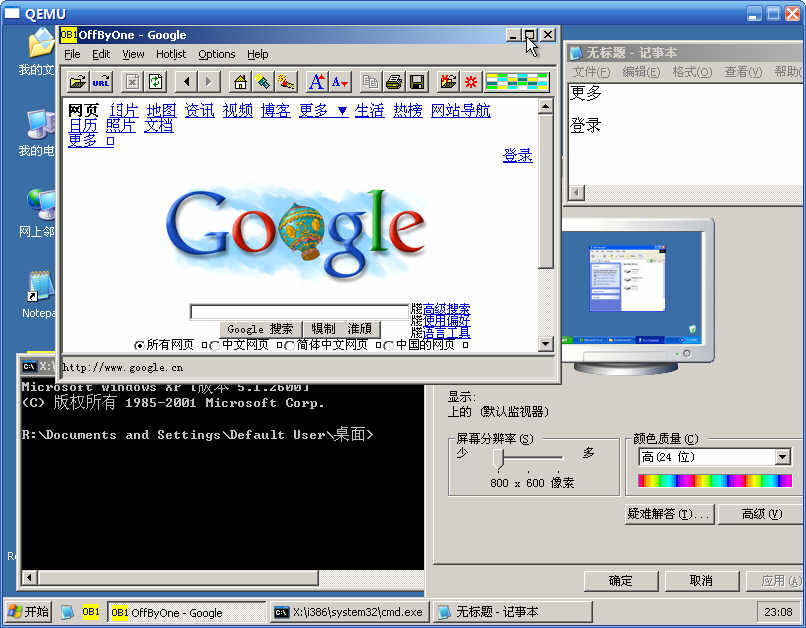The width and height of the screenshot is (806, 628).
Task: Click the 登录 sign-in link on Google page
Action: pyautogui.click(x=518, y=155)
